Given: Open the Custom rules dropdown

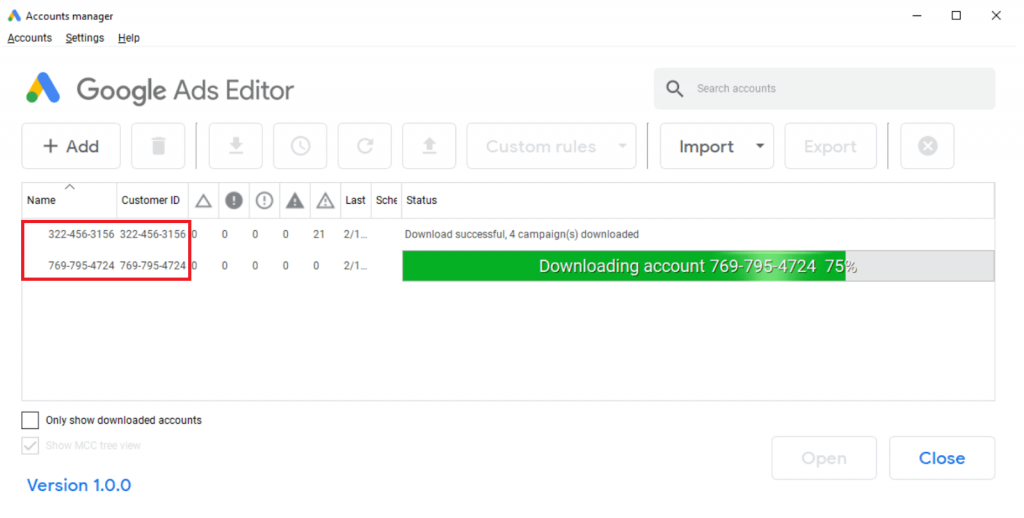Looking at the screenshot, I should tap(551, 146).
